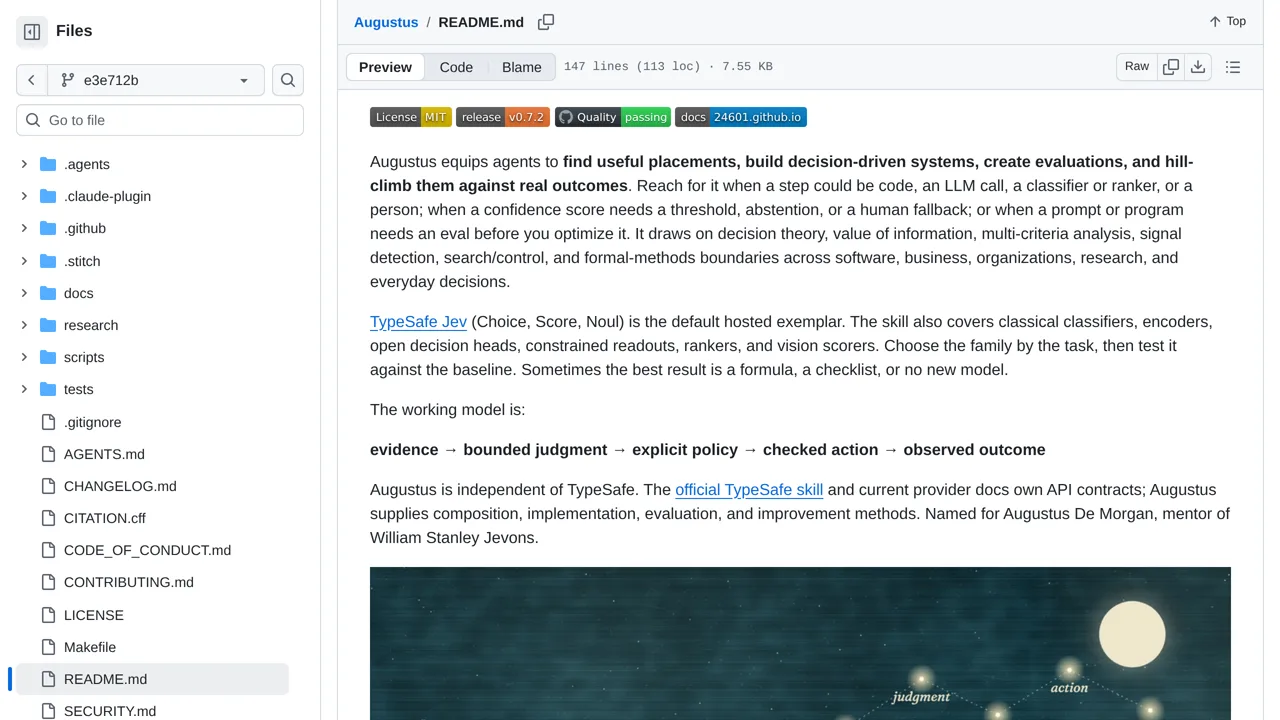This screenshot has height=720, width=1280.
Task: Open the .stitch folder icon
Action: (x=48, y=261)
